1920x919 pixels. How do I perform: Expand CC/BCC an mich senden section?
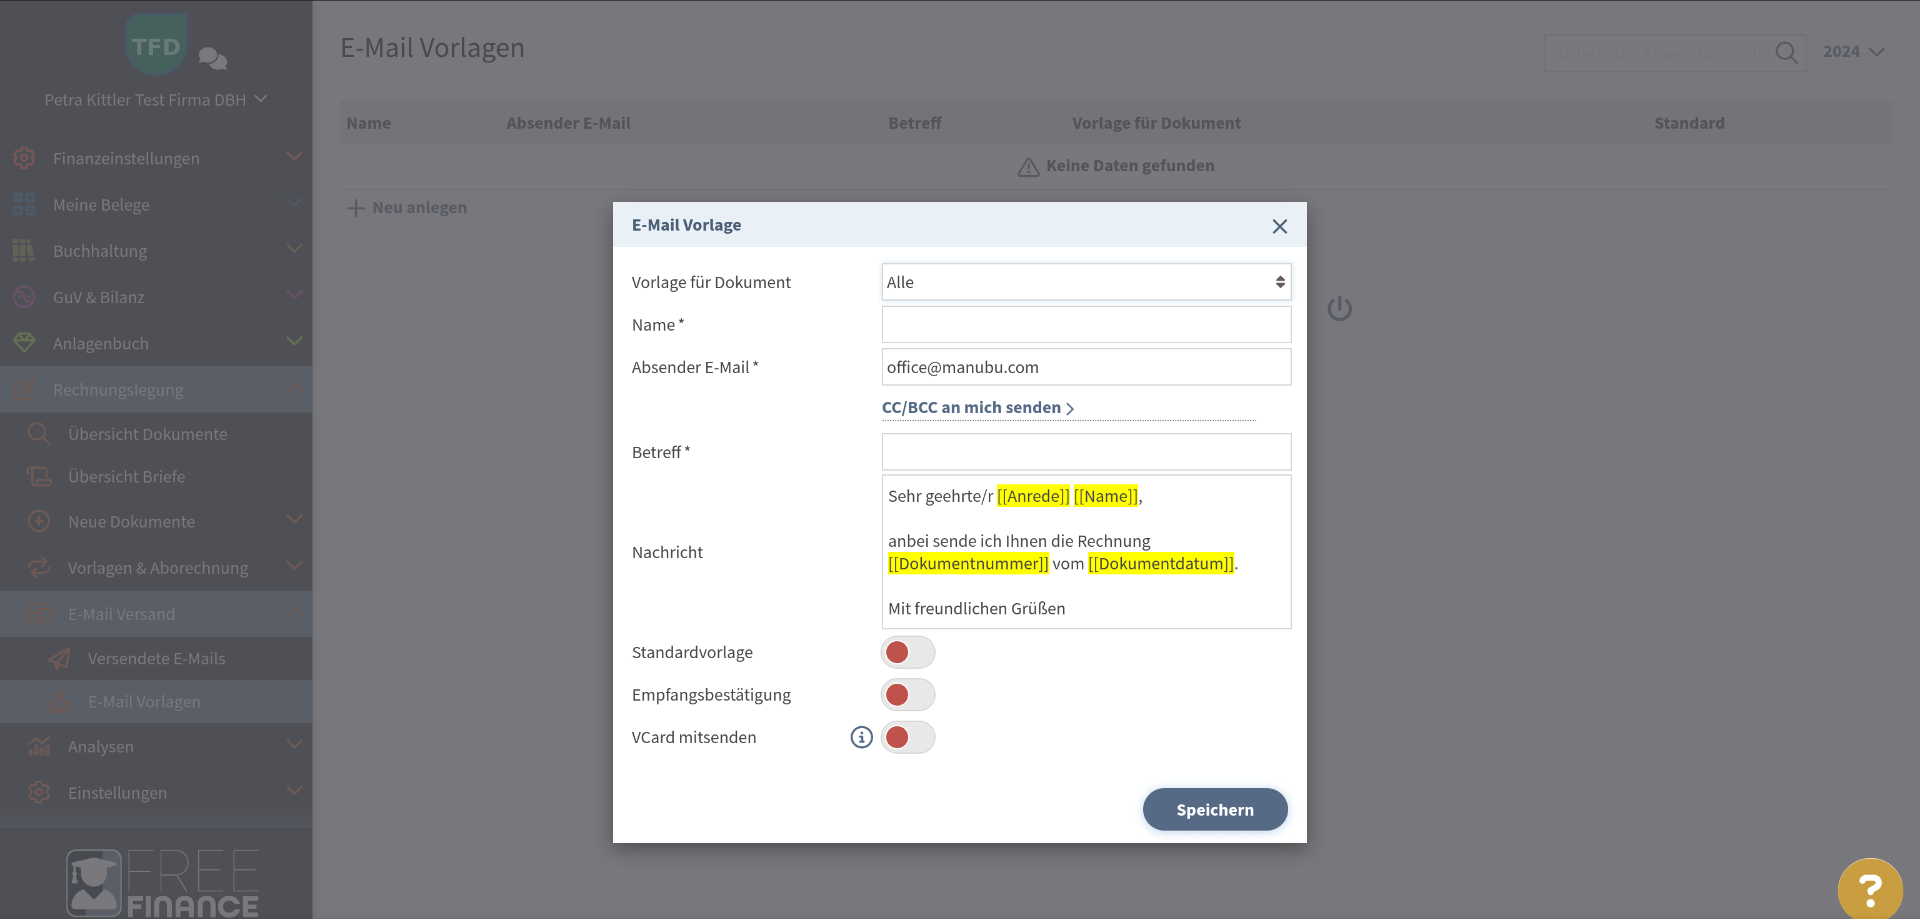coord(977,408)
